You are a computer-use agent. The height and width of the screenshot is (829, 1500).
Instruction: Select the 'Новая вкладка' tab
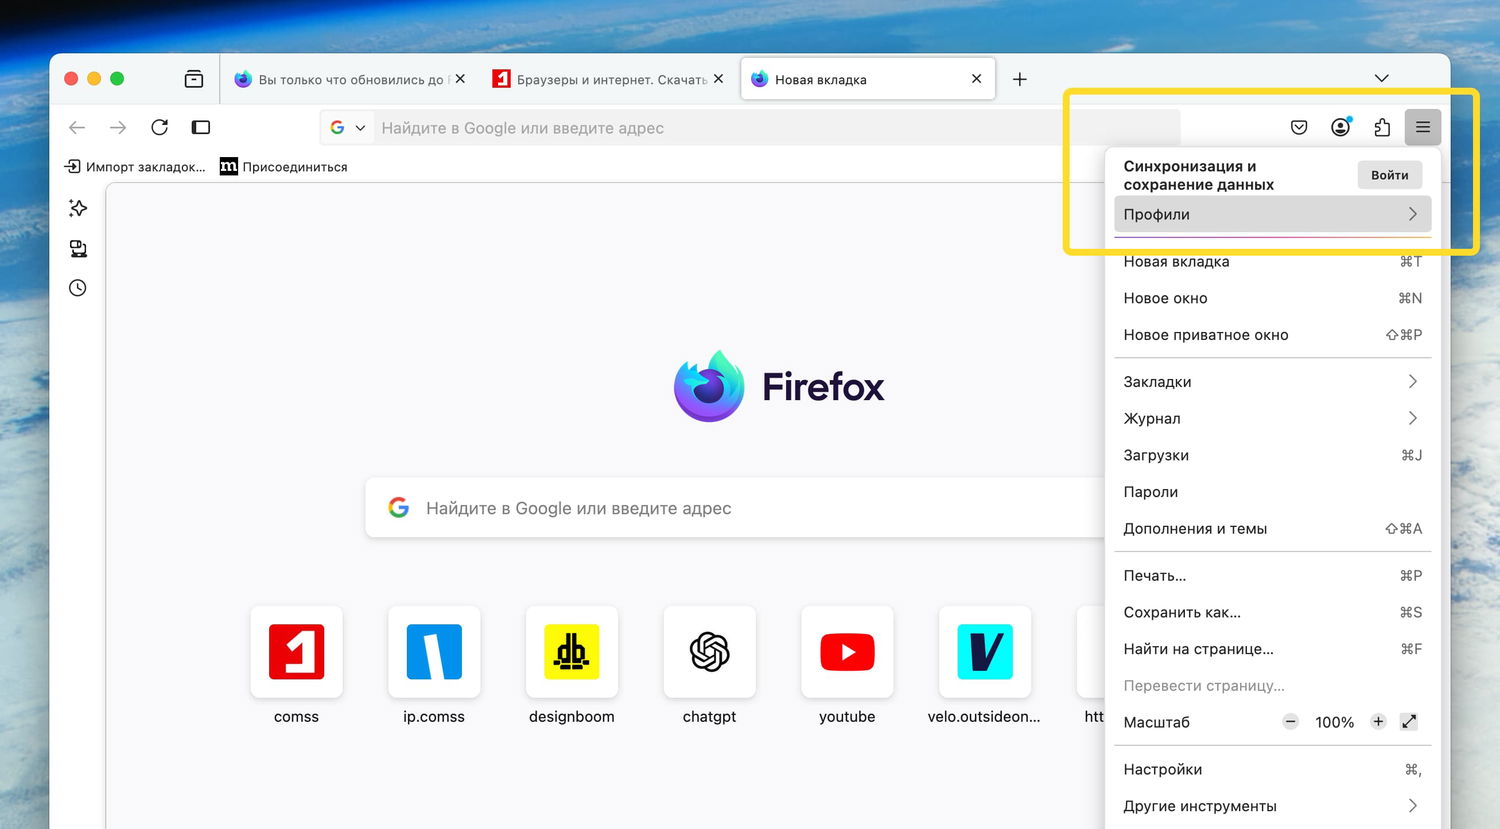tap(868, 79)
